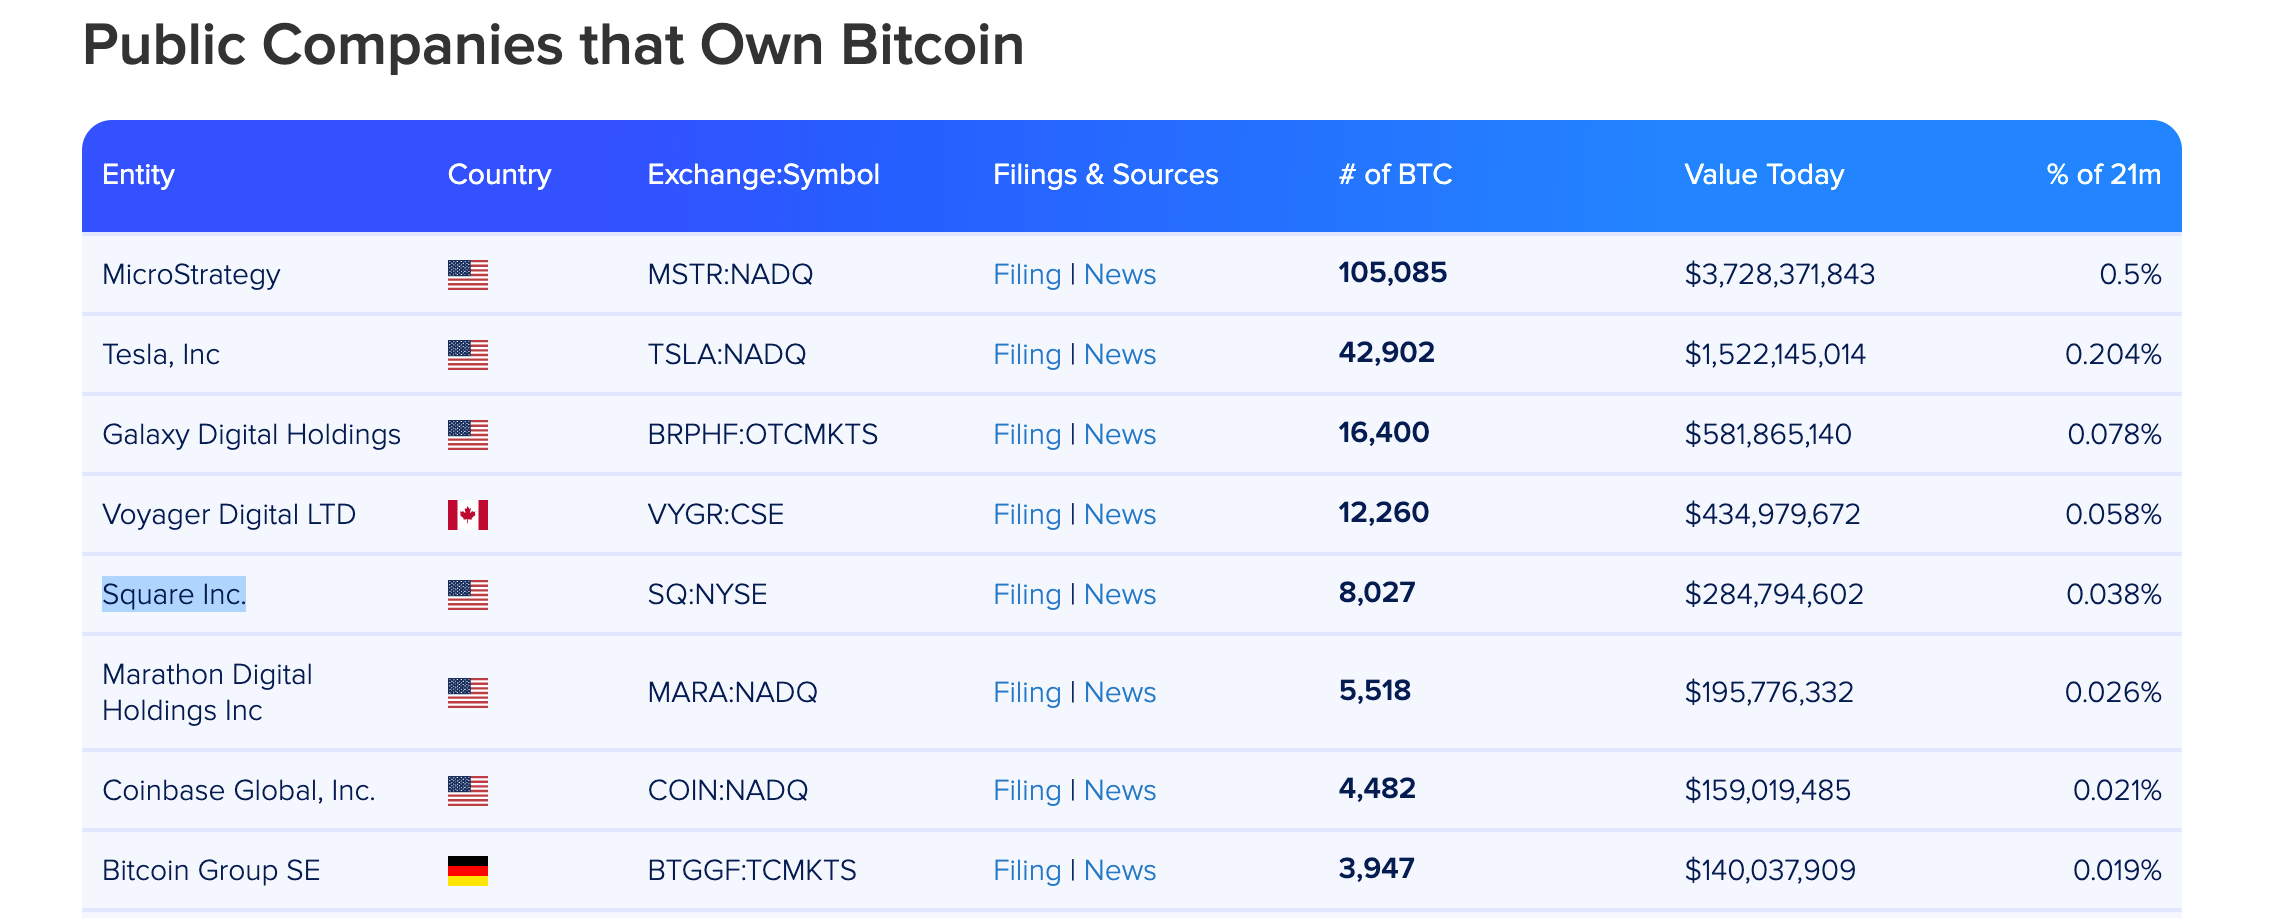
Task: Click the 'Value Today' column header
Action: [1764, 174]
